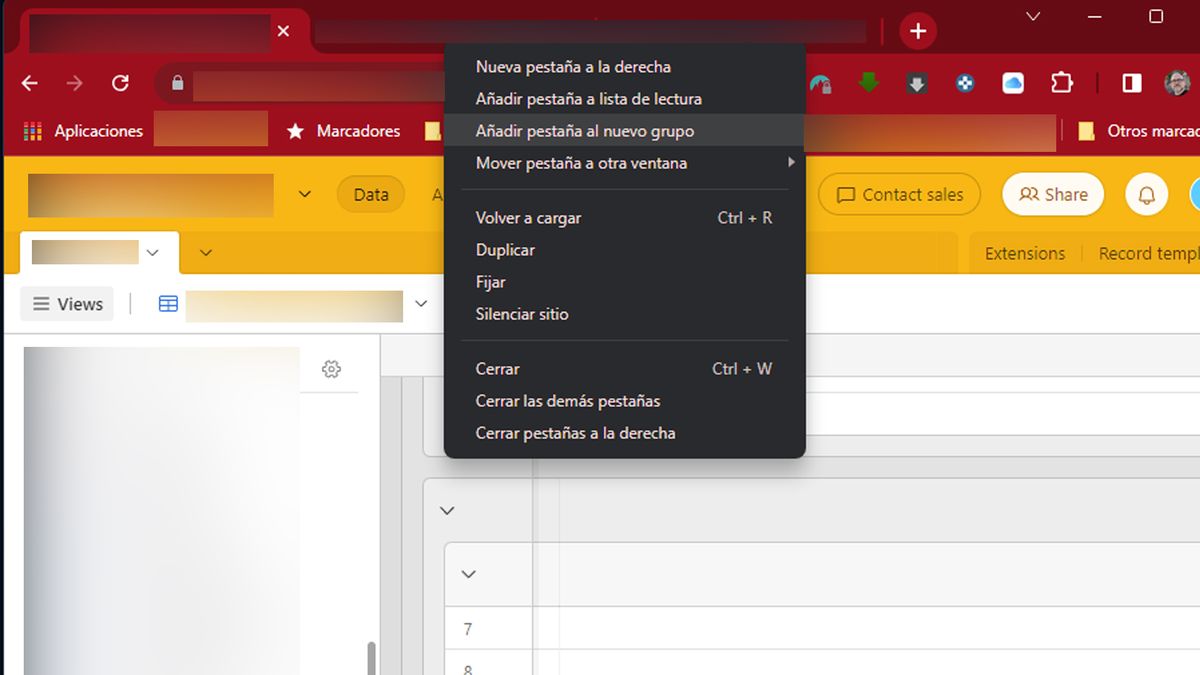Open the notification bell in Airtable
This screenshot has height=675, width=1200.
1146,194
